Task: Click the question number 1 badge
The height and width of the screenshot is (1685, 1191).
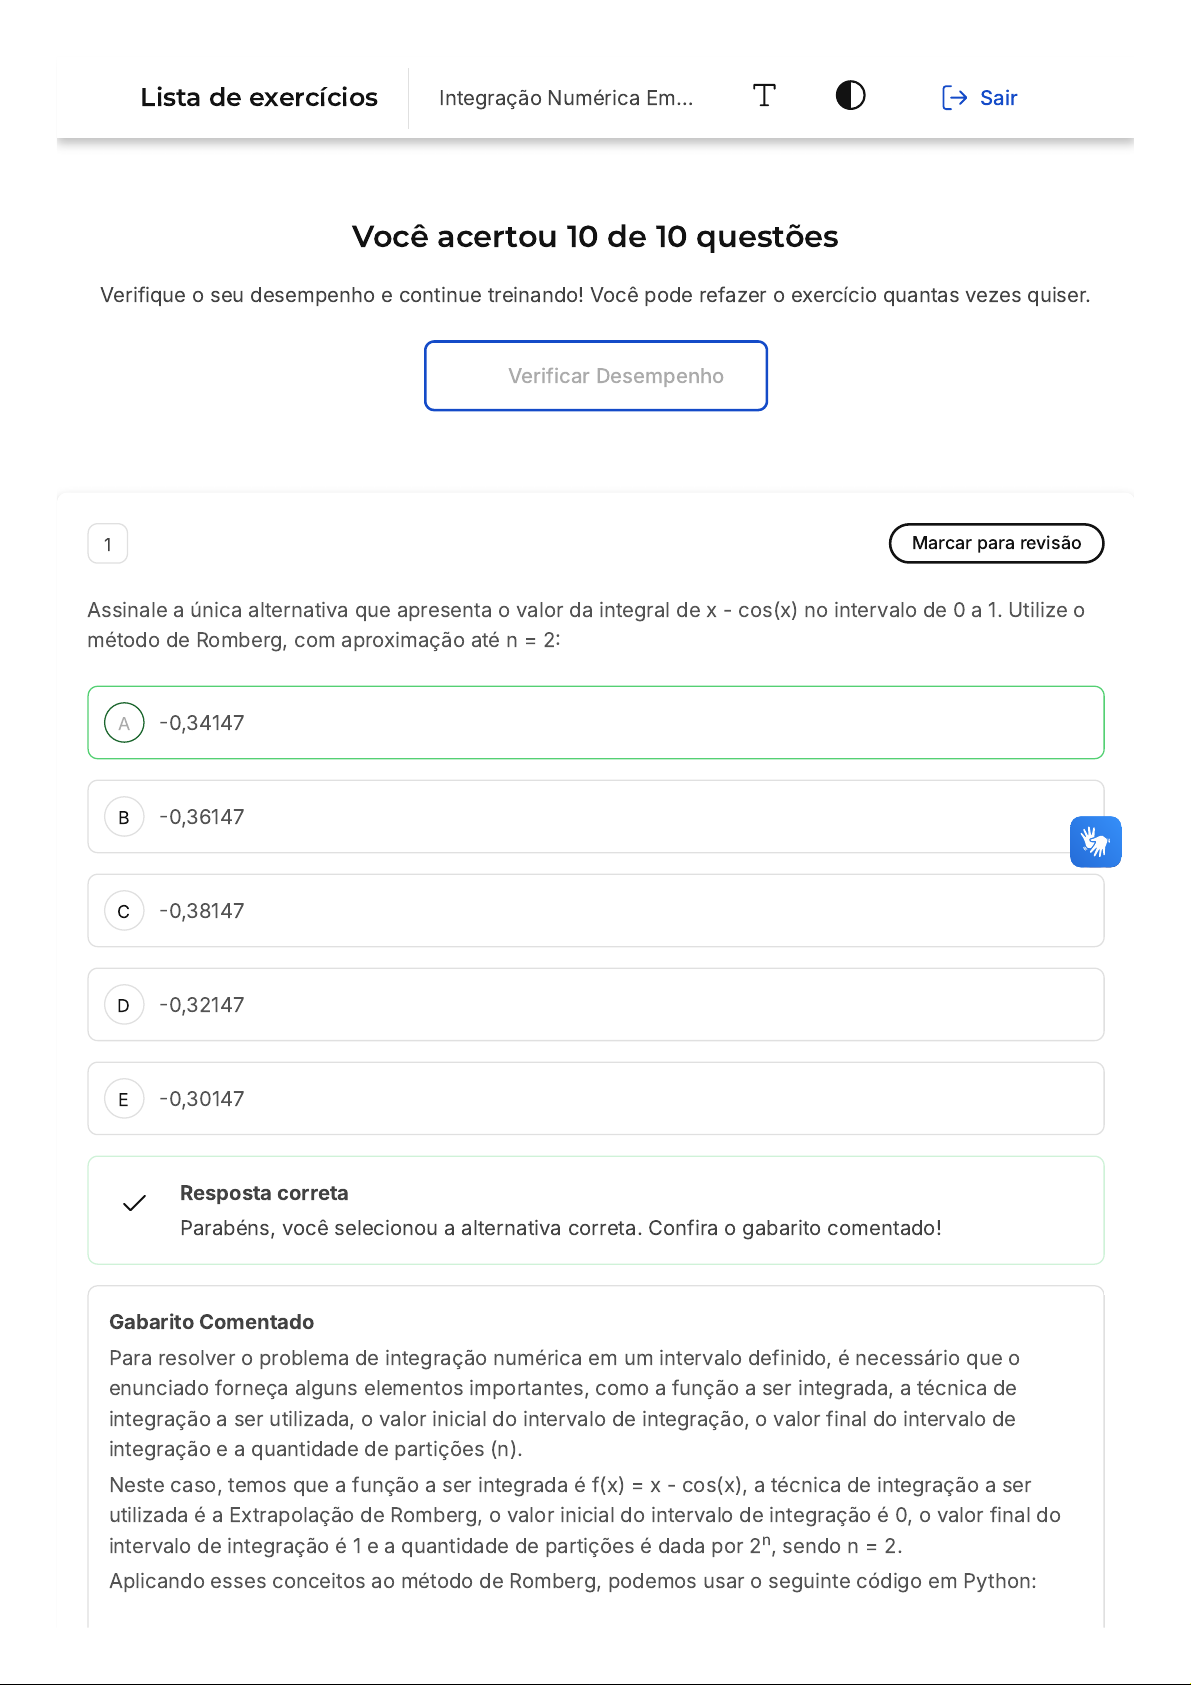Action: 108,544
